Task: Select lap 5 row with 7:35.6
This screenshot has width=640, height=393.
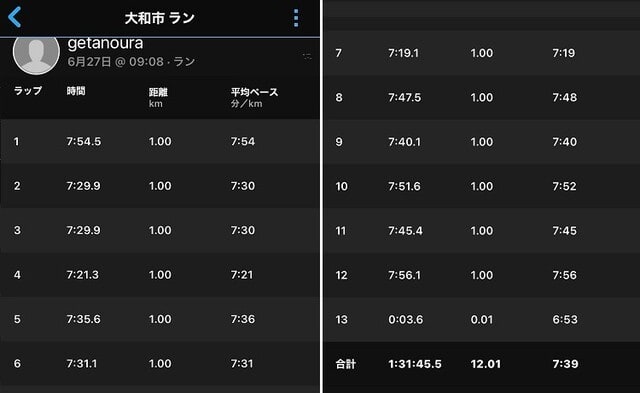Action: click(160, 319)
